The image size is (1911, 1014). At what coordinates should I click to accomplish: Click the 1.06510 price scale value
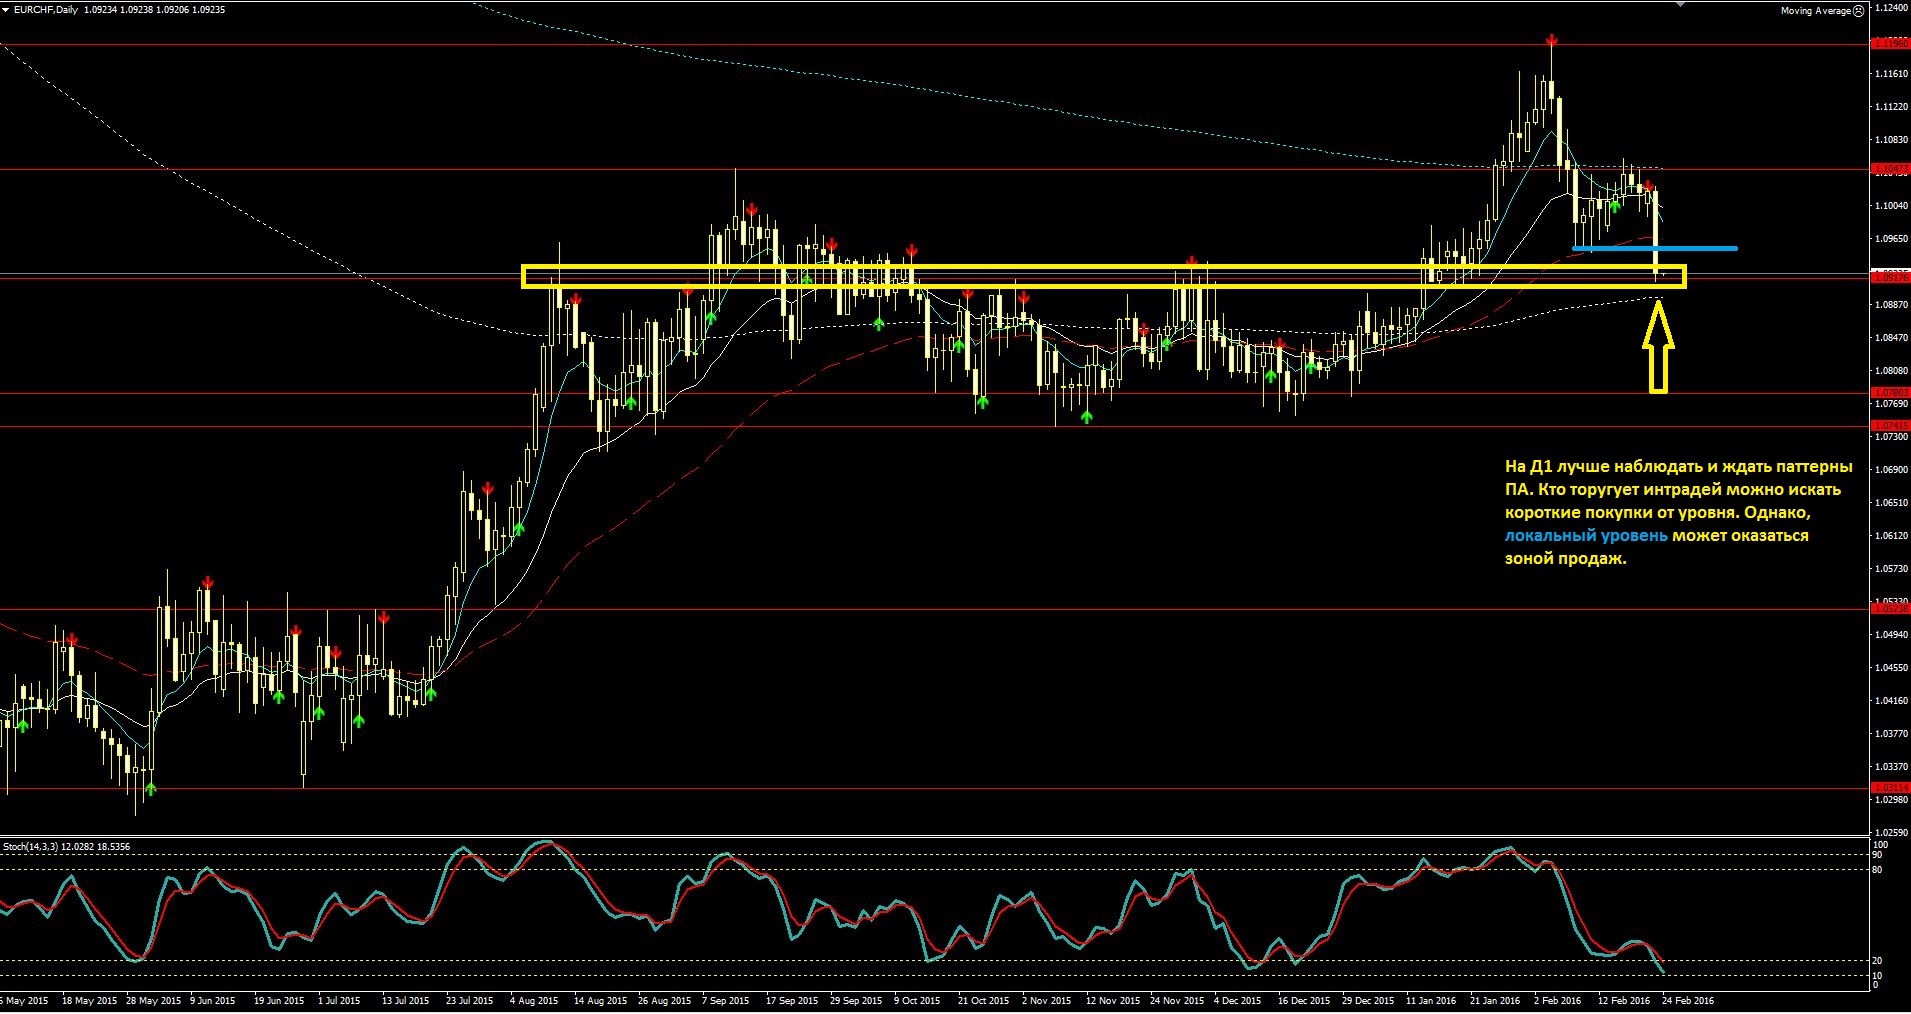pyautogui.click(x=1891, y=503)
